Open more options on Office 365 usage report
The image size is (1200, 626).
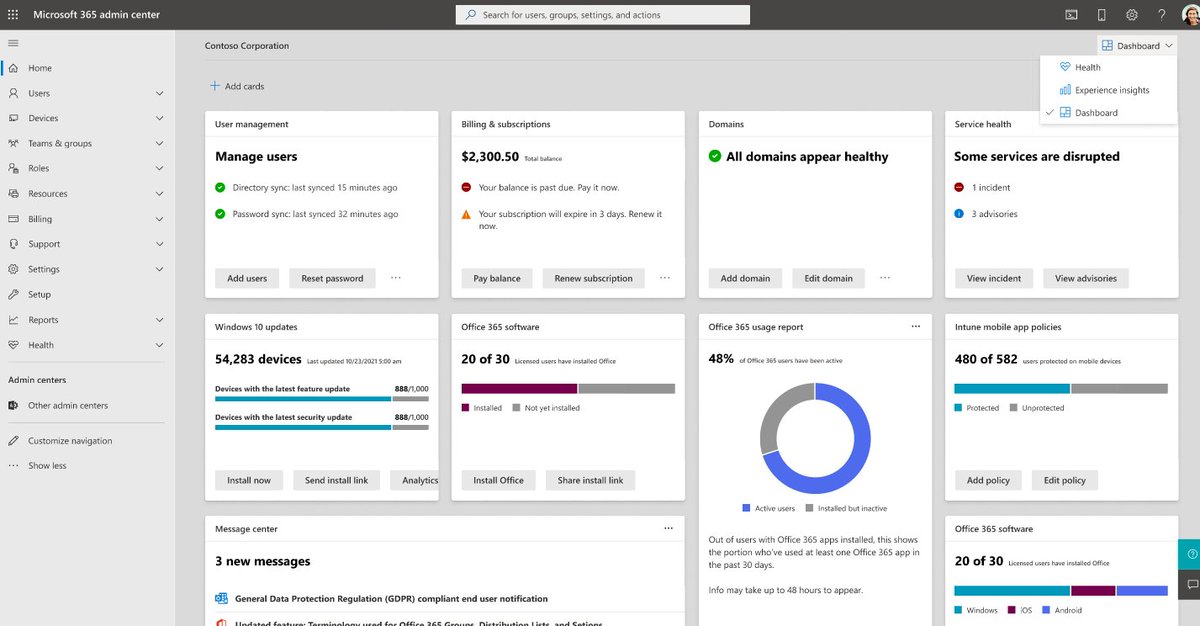(x=915, y=326)
